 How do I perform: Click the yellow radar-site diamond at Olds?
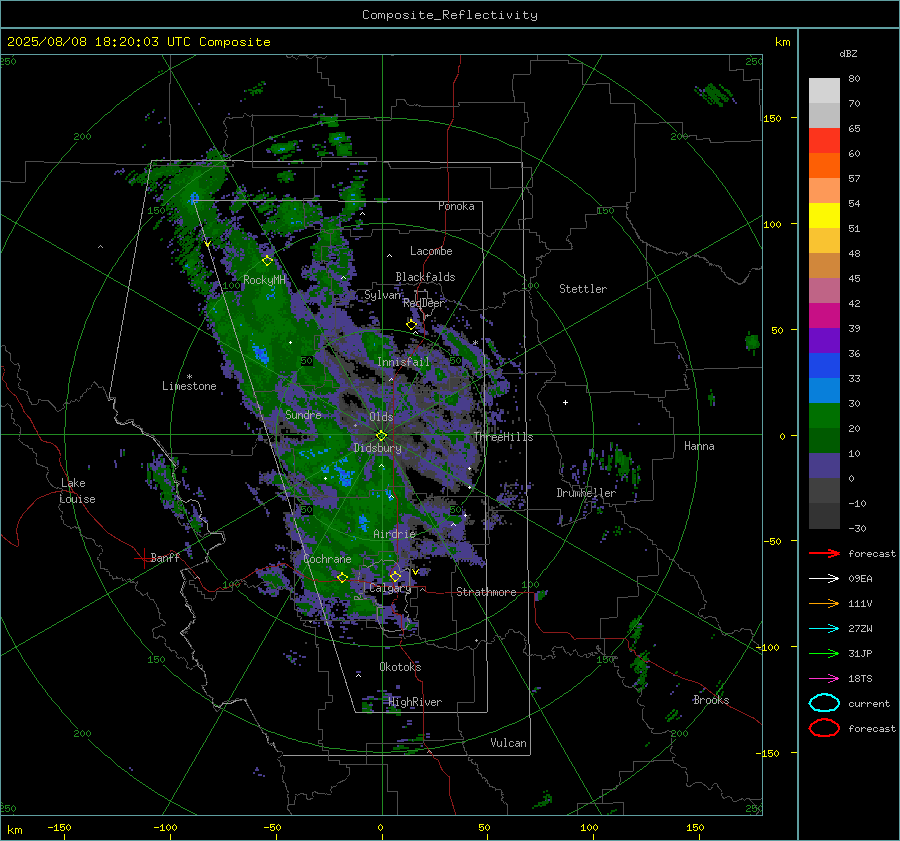[381, 436]
